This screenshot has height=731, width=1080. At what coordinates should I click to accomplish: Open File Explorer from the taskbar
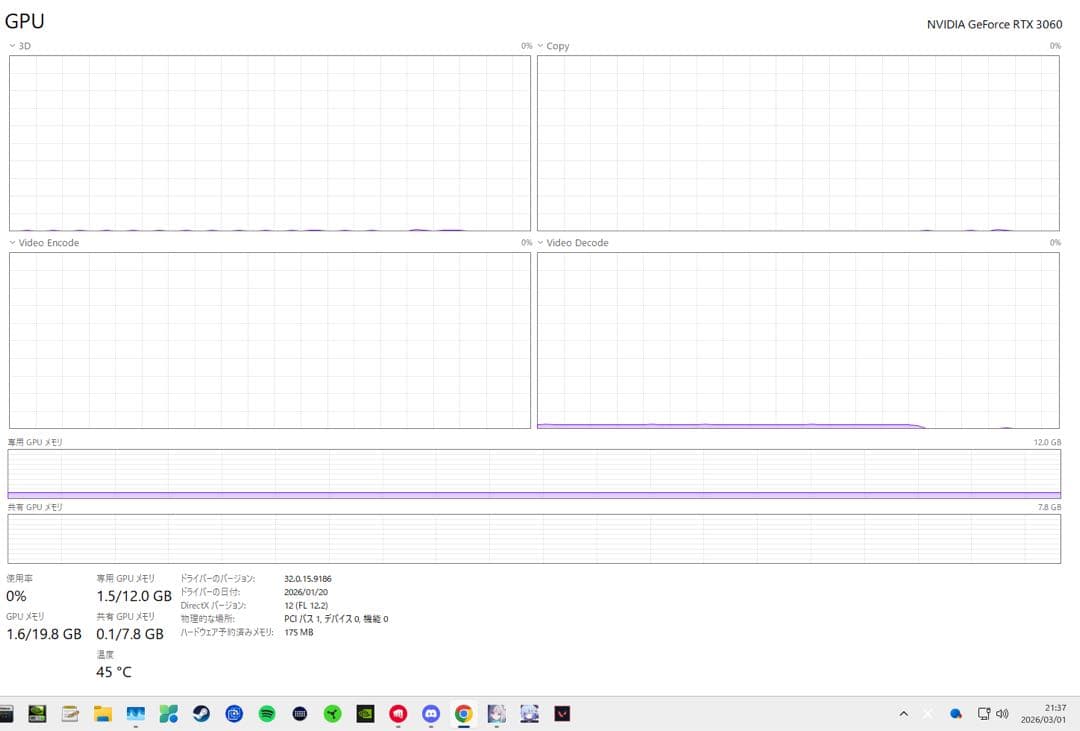pos(103,714)
